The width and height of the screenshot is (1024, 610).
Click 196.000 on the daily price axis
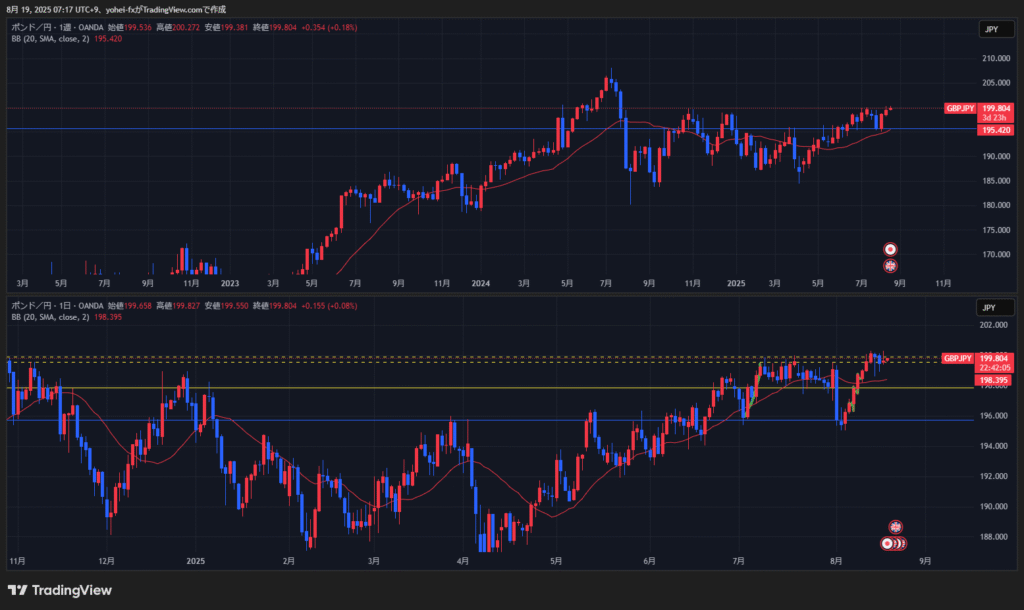coord(993,416)
